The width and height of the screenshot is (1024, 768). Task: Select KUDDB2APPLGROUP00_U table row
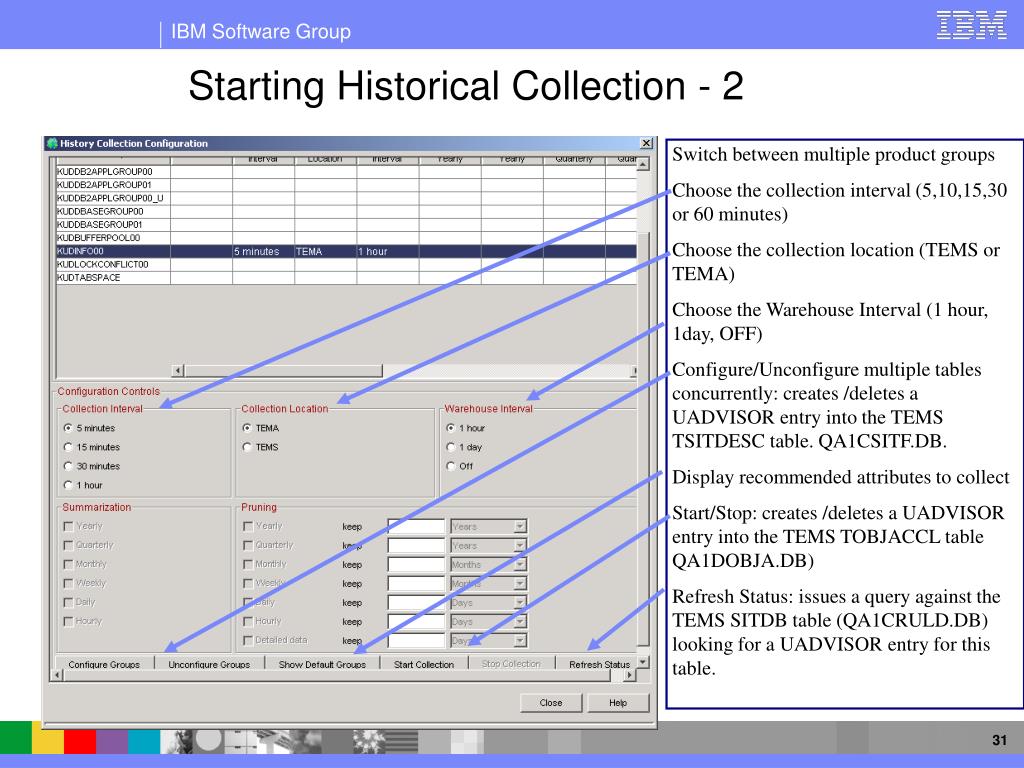(346, 198)
